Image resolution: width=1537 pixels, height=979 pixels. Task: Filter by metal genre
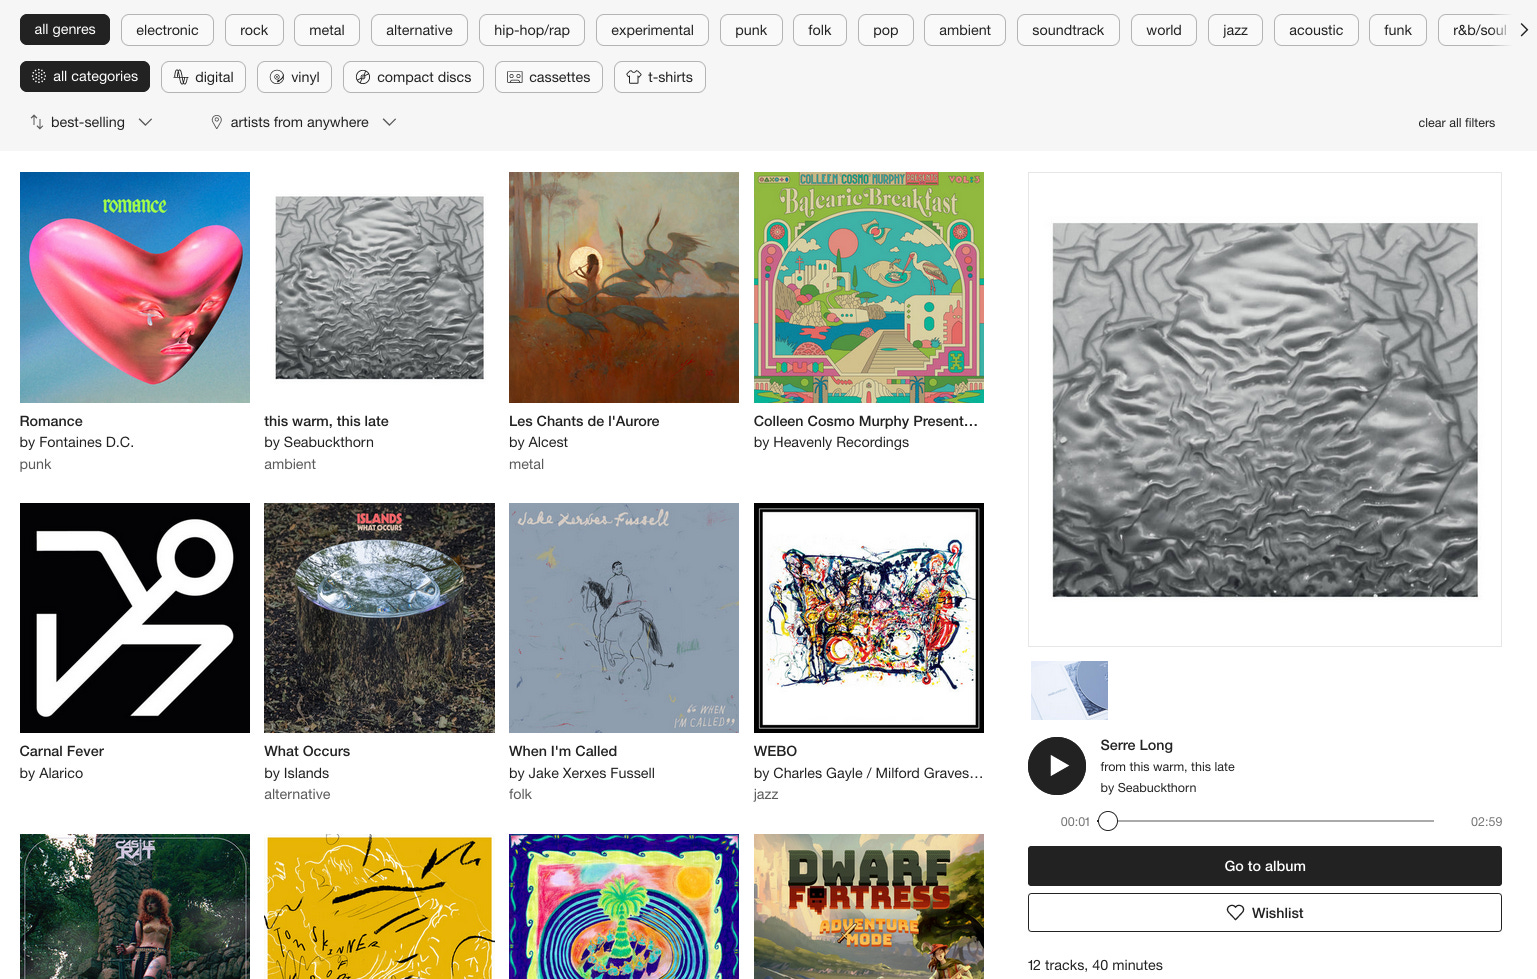(327, 30)
